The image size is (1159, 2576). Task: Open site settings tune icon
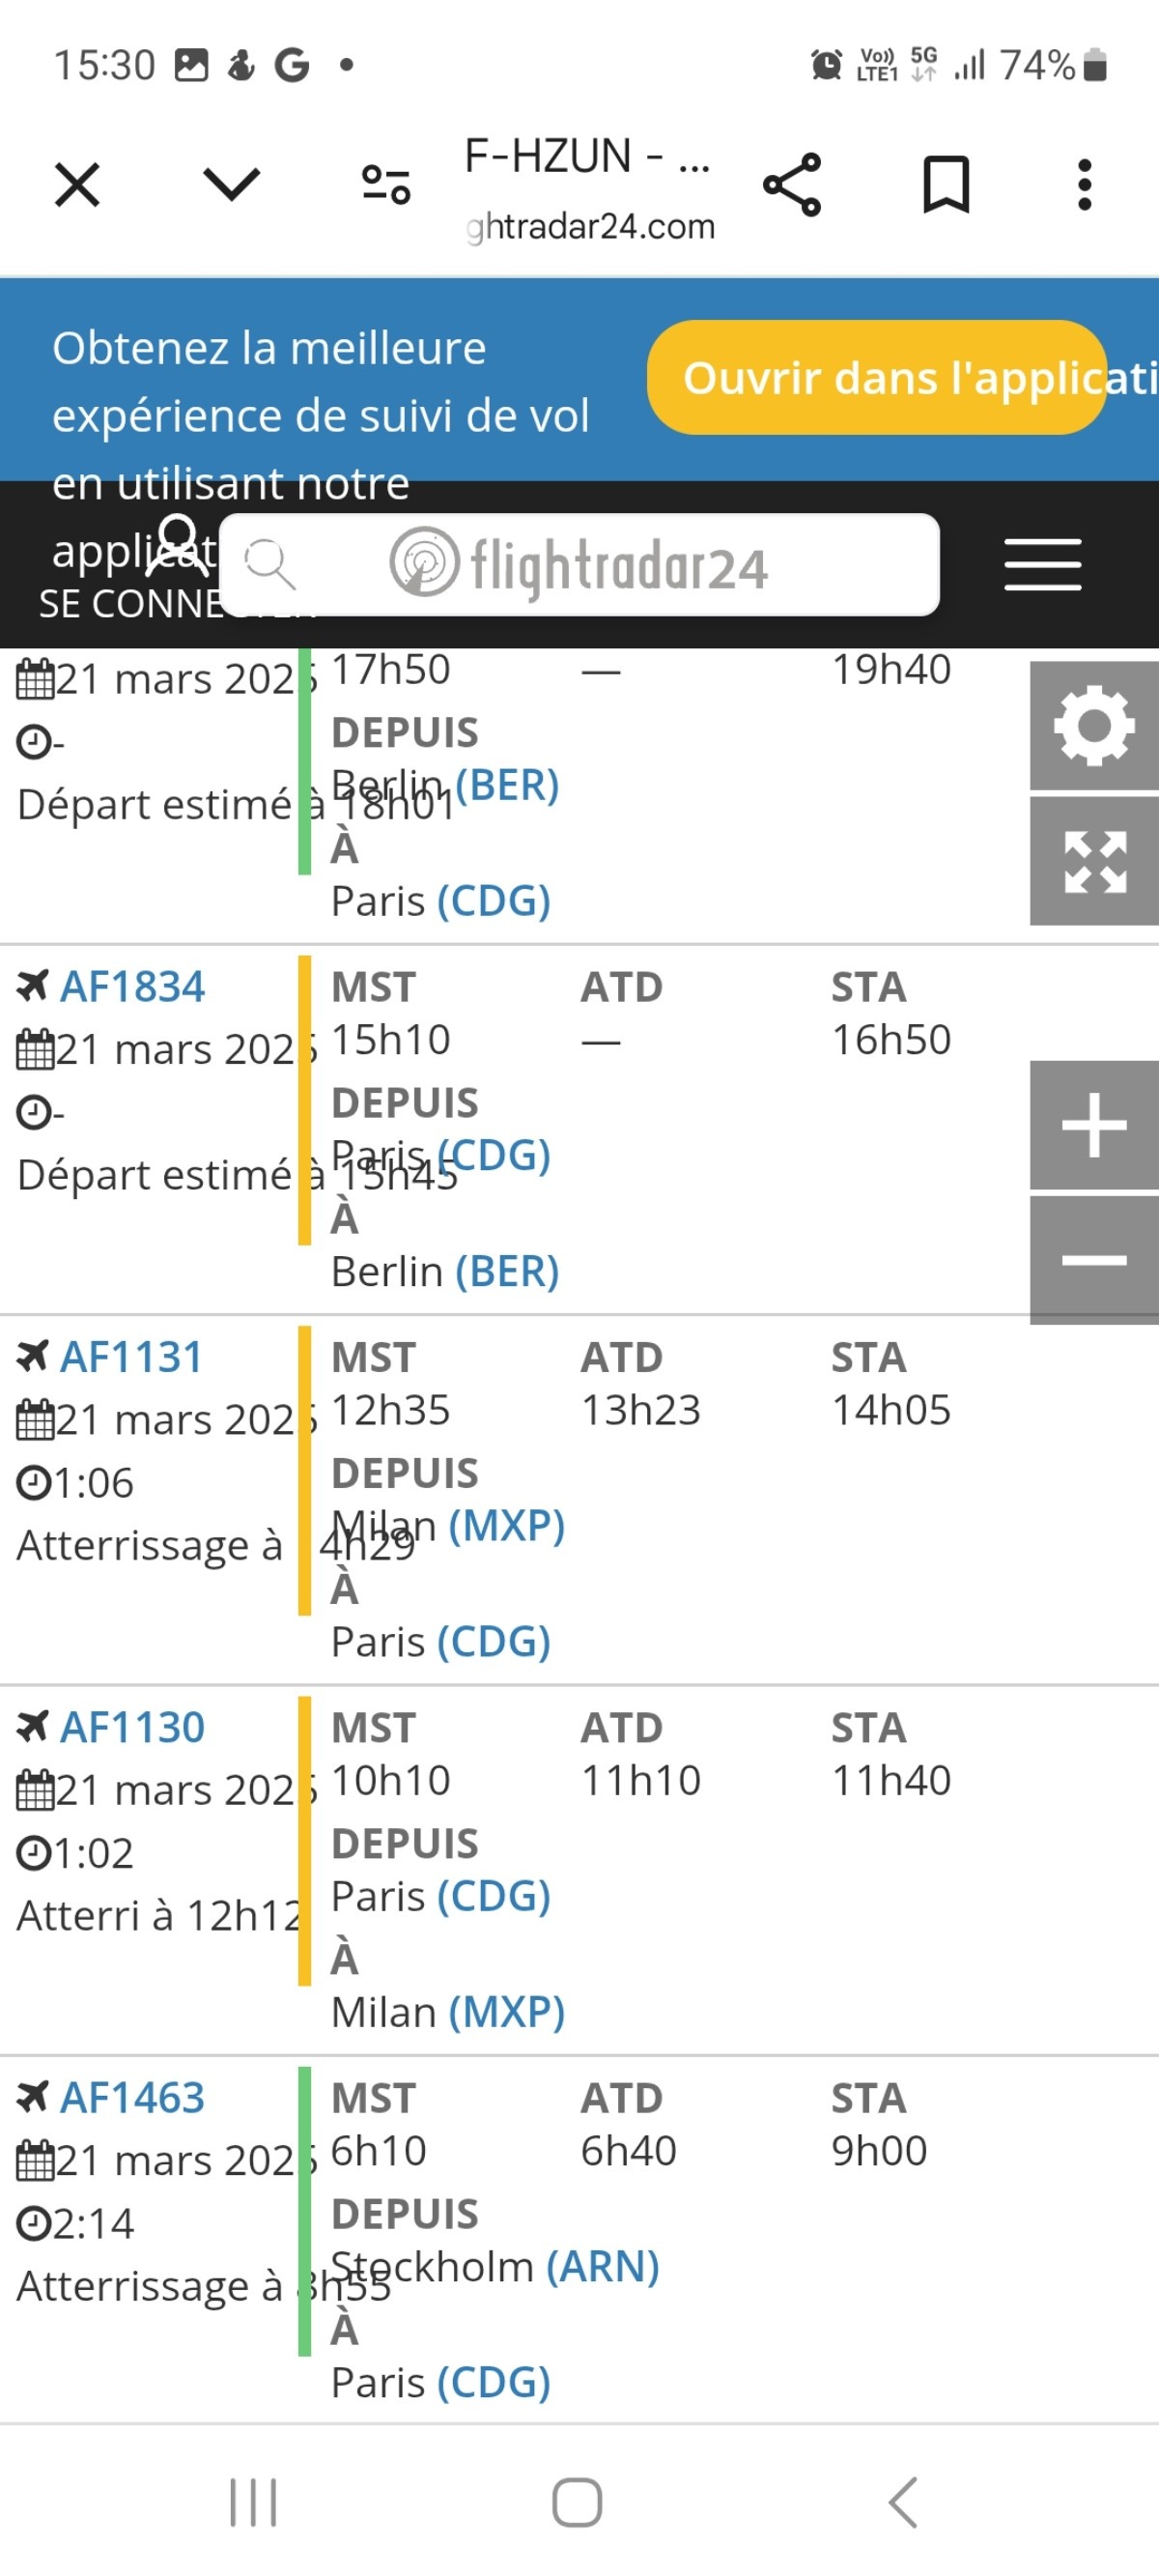click(386, 184)
